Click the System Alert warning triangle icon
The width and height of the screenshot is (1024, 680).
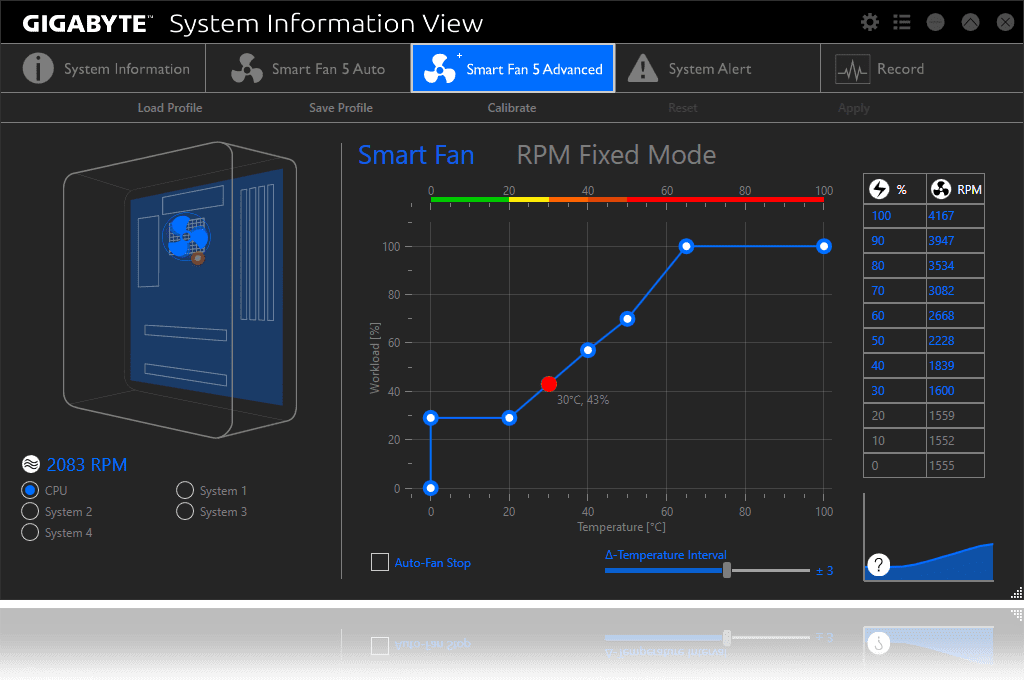[643, 69]
